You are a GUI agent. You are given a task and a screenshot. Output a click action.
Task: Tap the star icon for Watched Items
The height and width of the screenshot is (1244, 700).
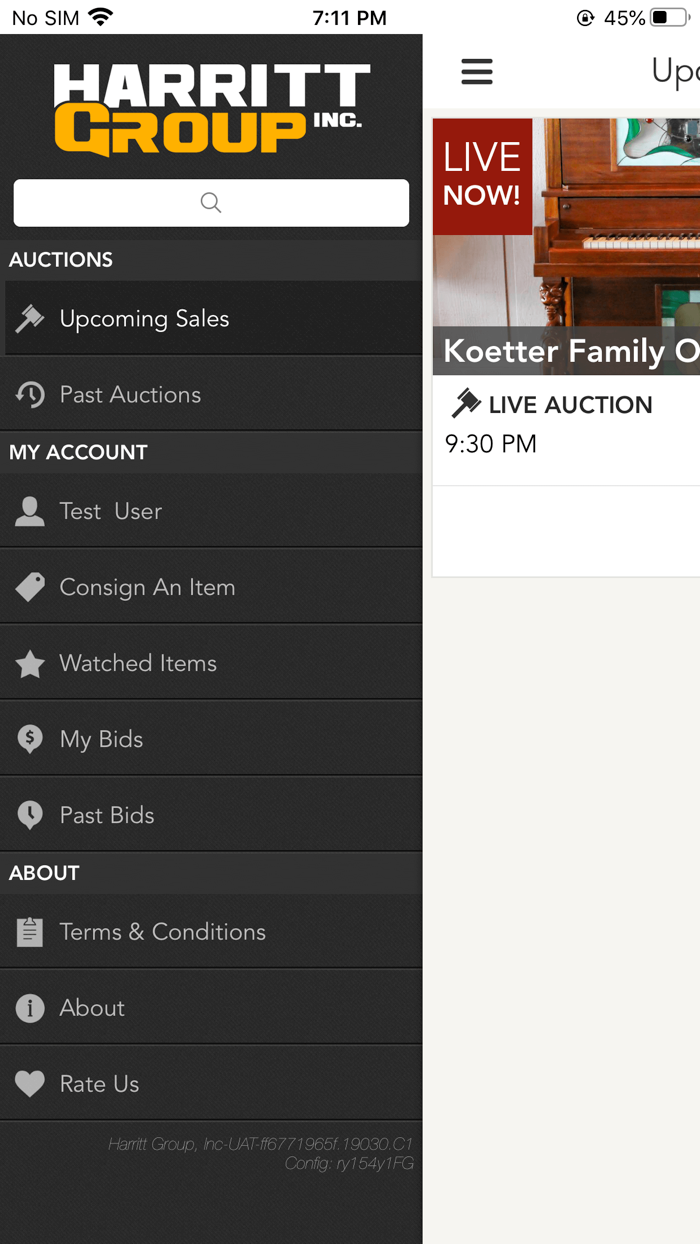point(30,663)
